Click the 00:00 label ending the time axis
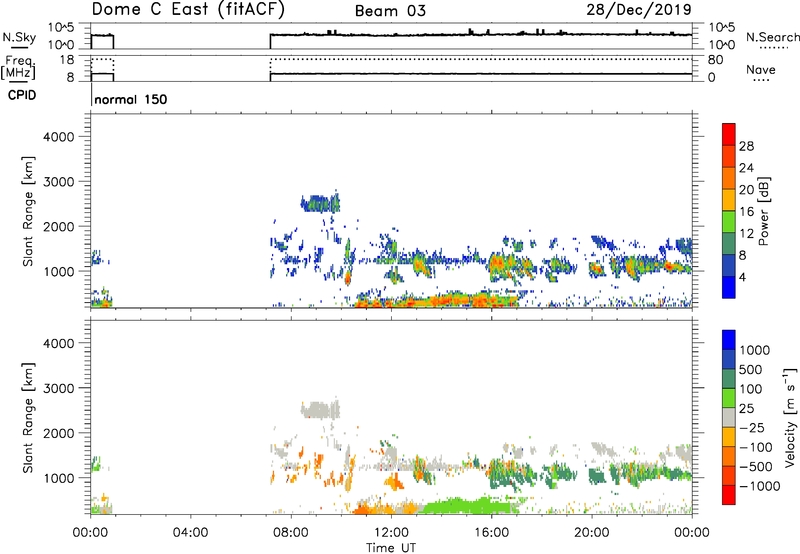The image size is (800, 554). [x=692, y=533]
